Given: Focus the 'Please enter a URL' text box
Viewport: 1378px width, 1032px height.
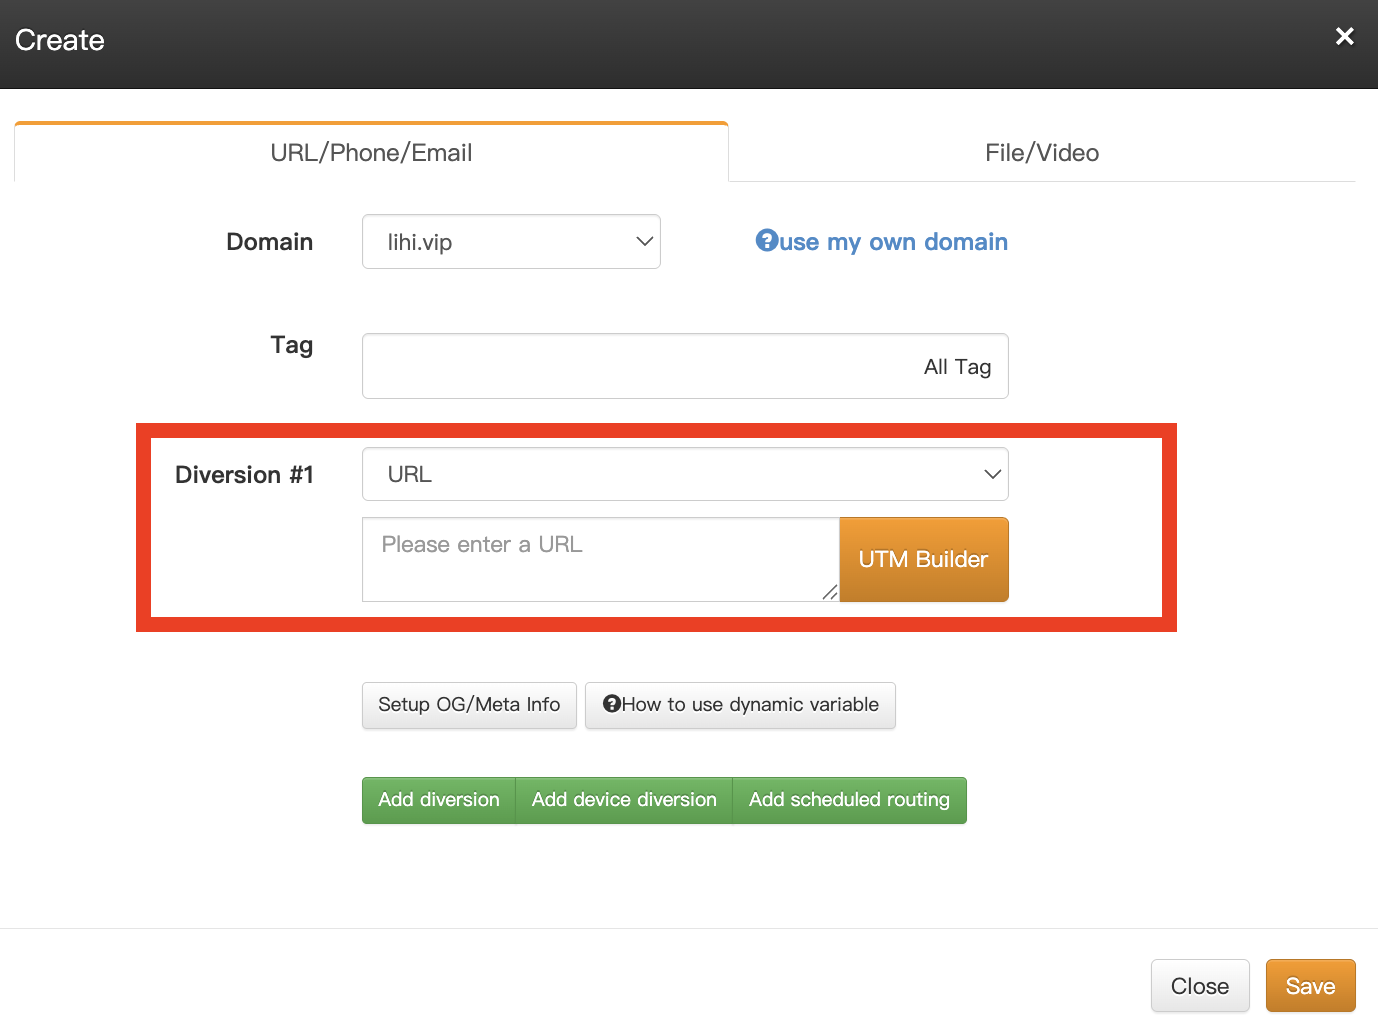Looking at the screenshot, I should [x=599, y=559].
